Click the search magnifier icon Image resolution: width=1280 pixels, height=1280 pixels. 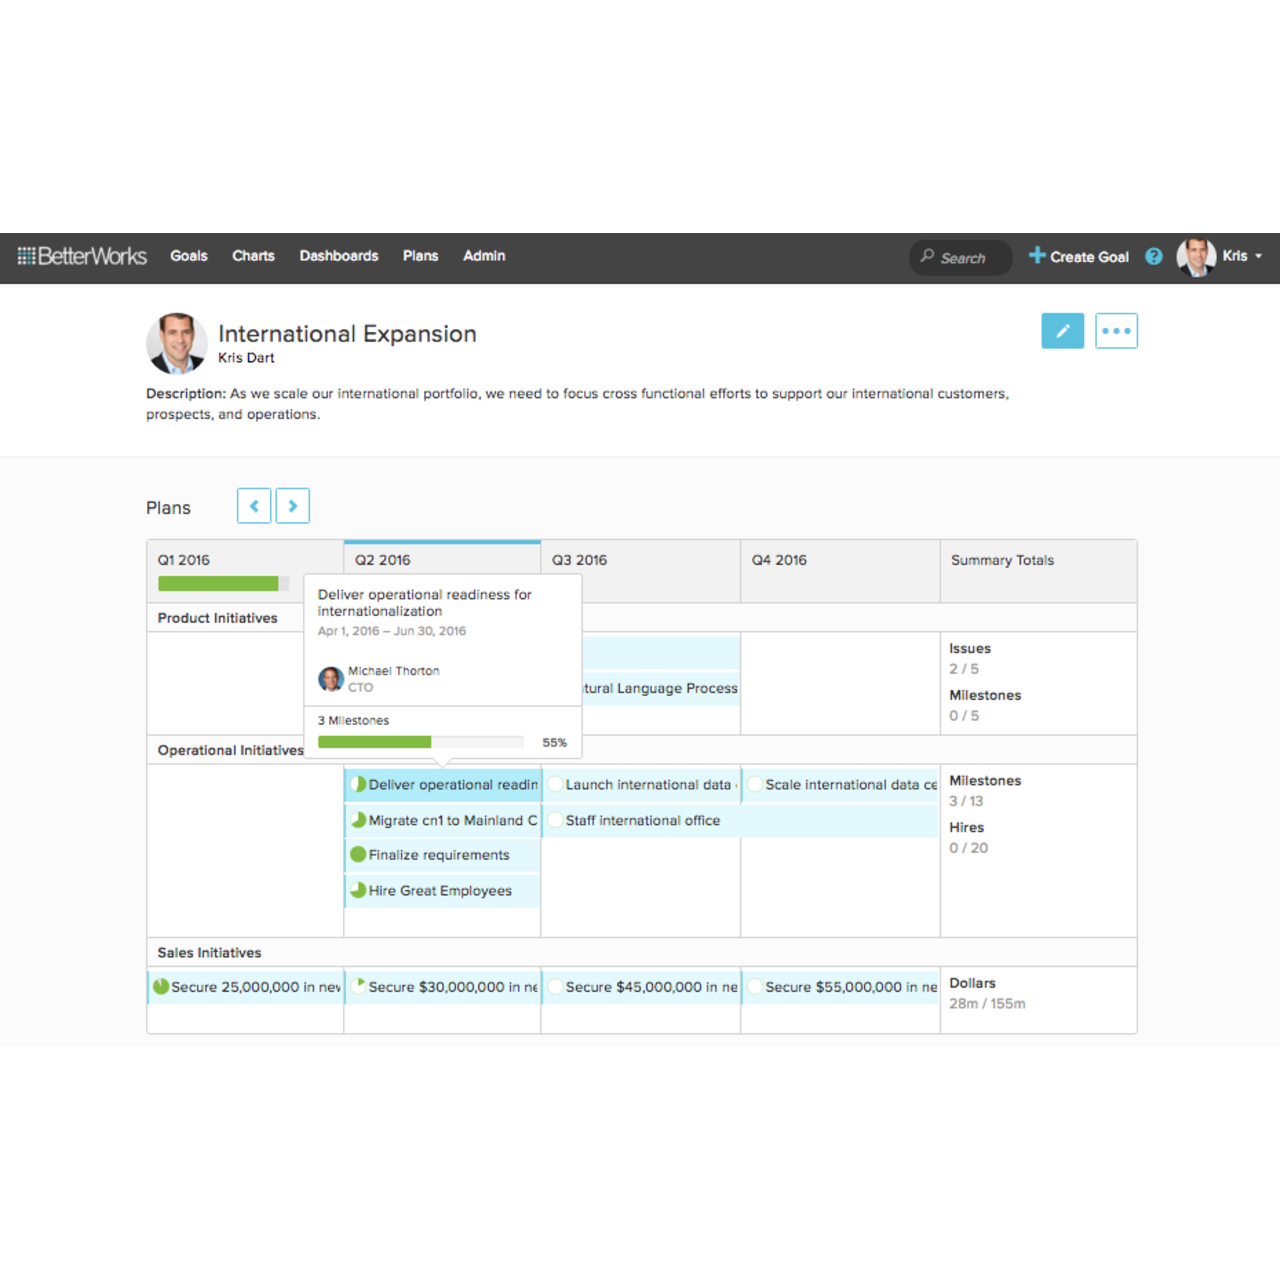pyautogui.click(x=929, y=258)
